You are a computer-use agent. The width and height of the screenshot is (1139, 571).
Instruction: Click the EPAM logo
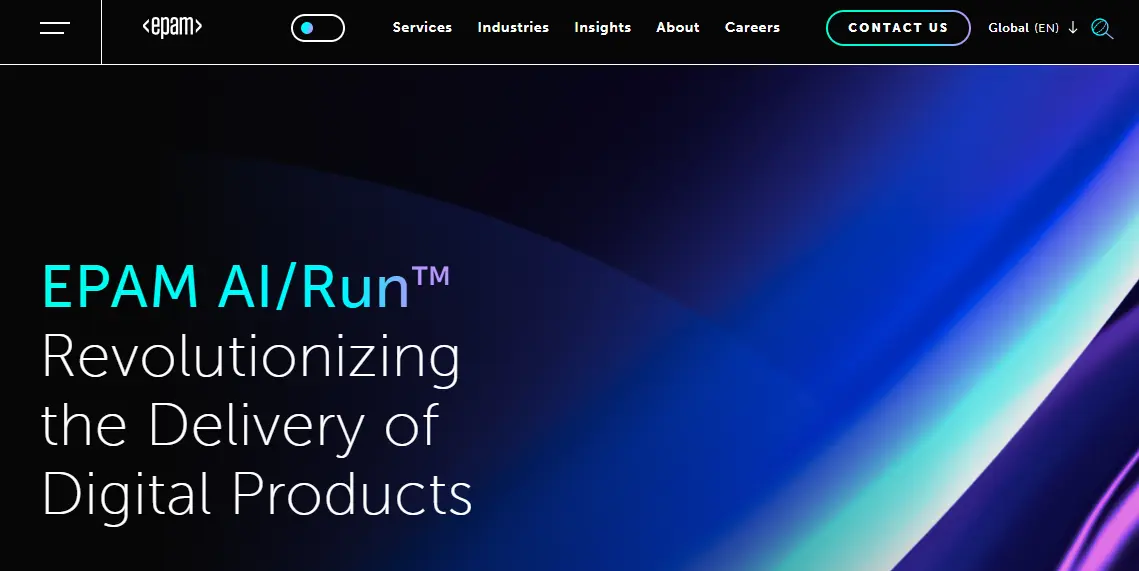tap(172, 28)
